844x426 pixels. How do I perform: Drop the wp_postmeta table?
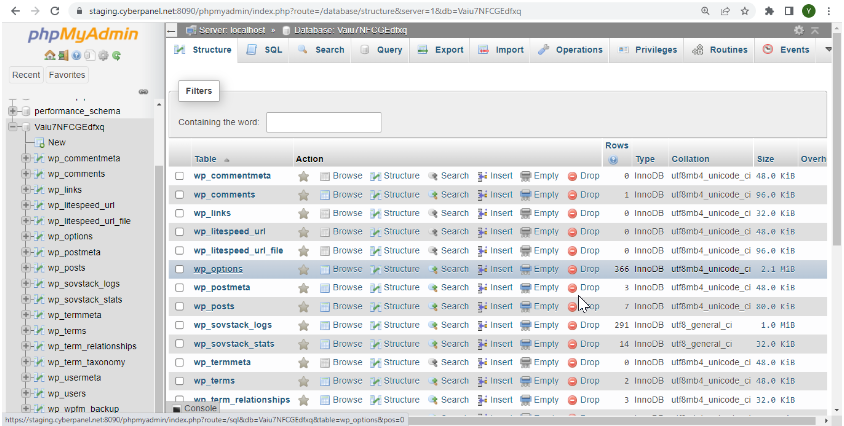[583, 288]
